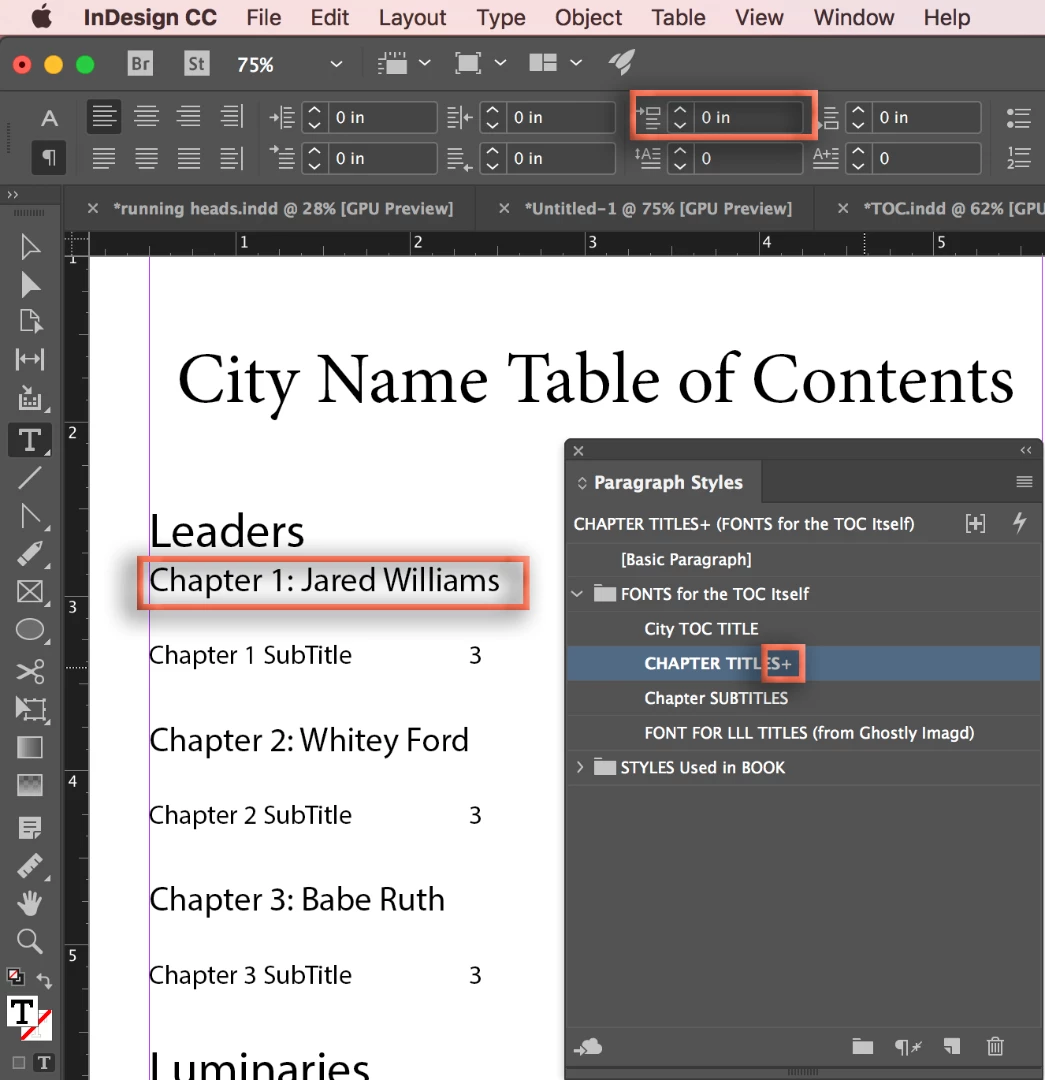
Task: Open Adobe Bridge via Br icon
Action: pyautogui.click(x=141, y=64)
